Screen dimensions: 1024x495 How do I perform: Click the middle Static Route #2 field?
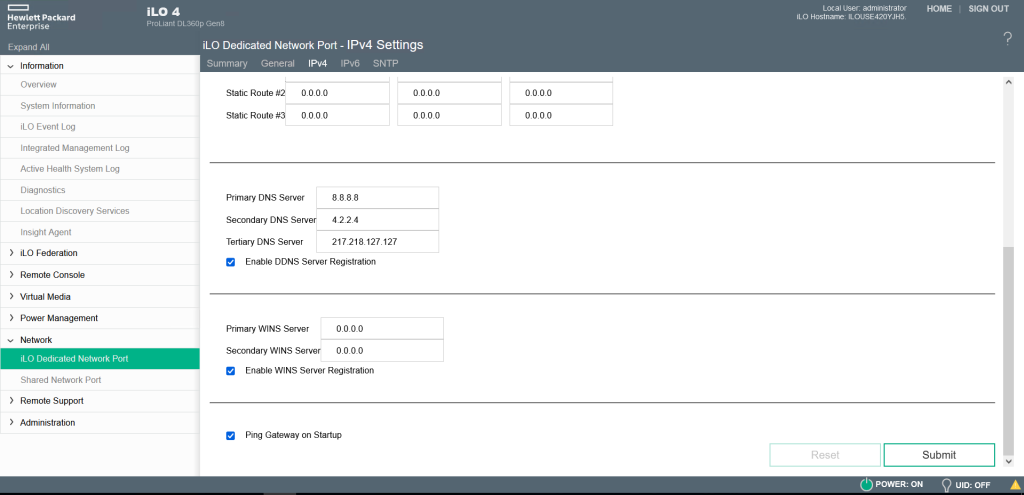(x=449, y=93)
